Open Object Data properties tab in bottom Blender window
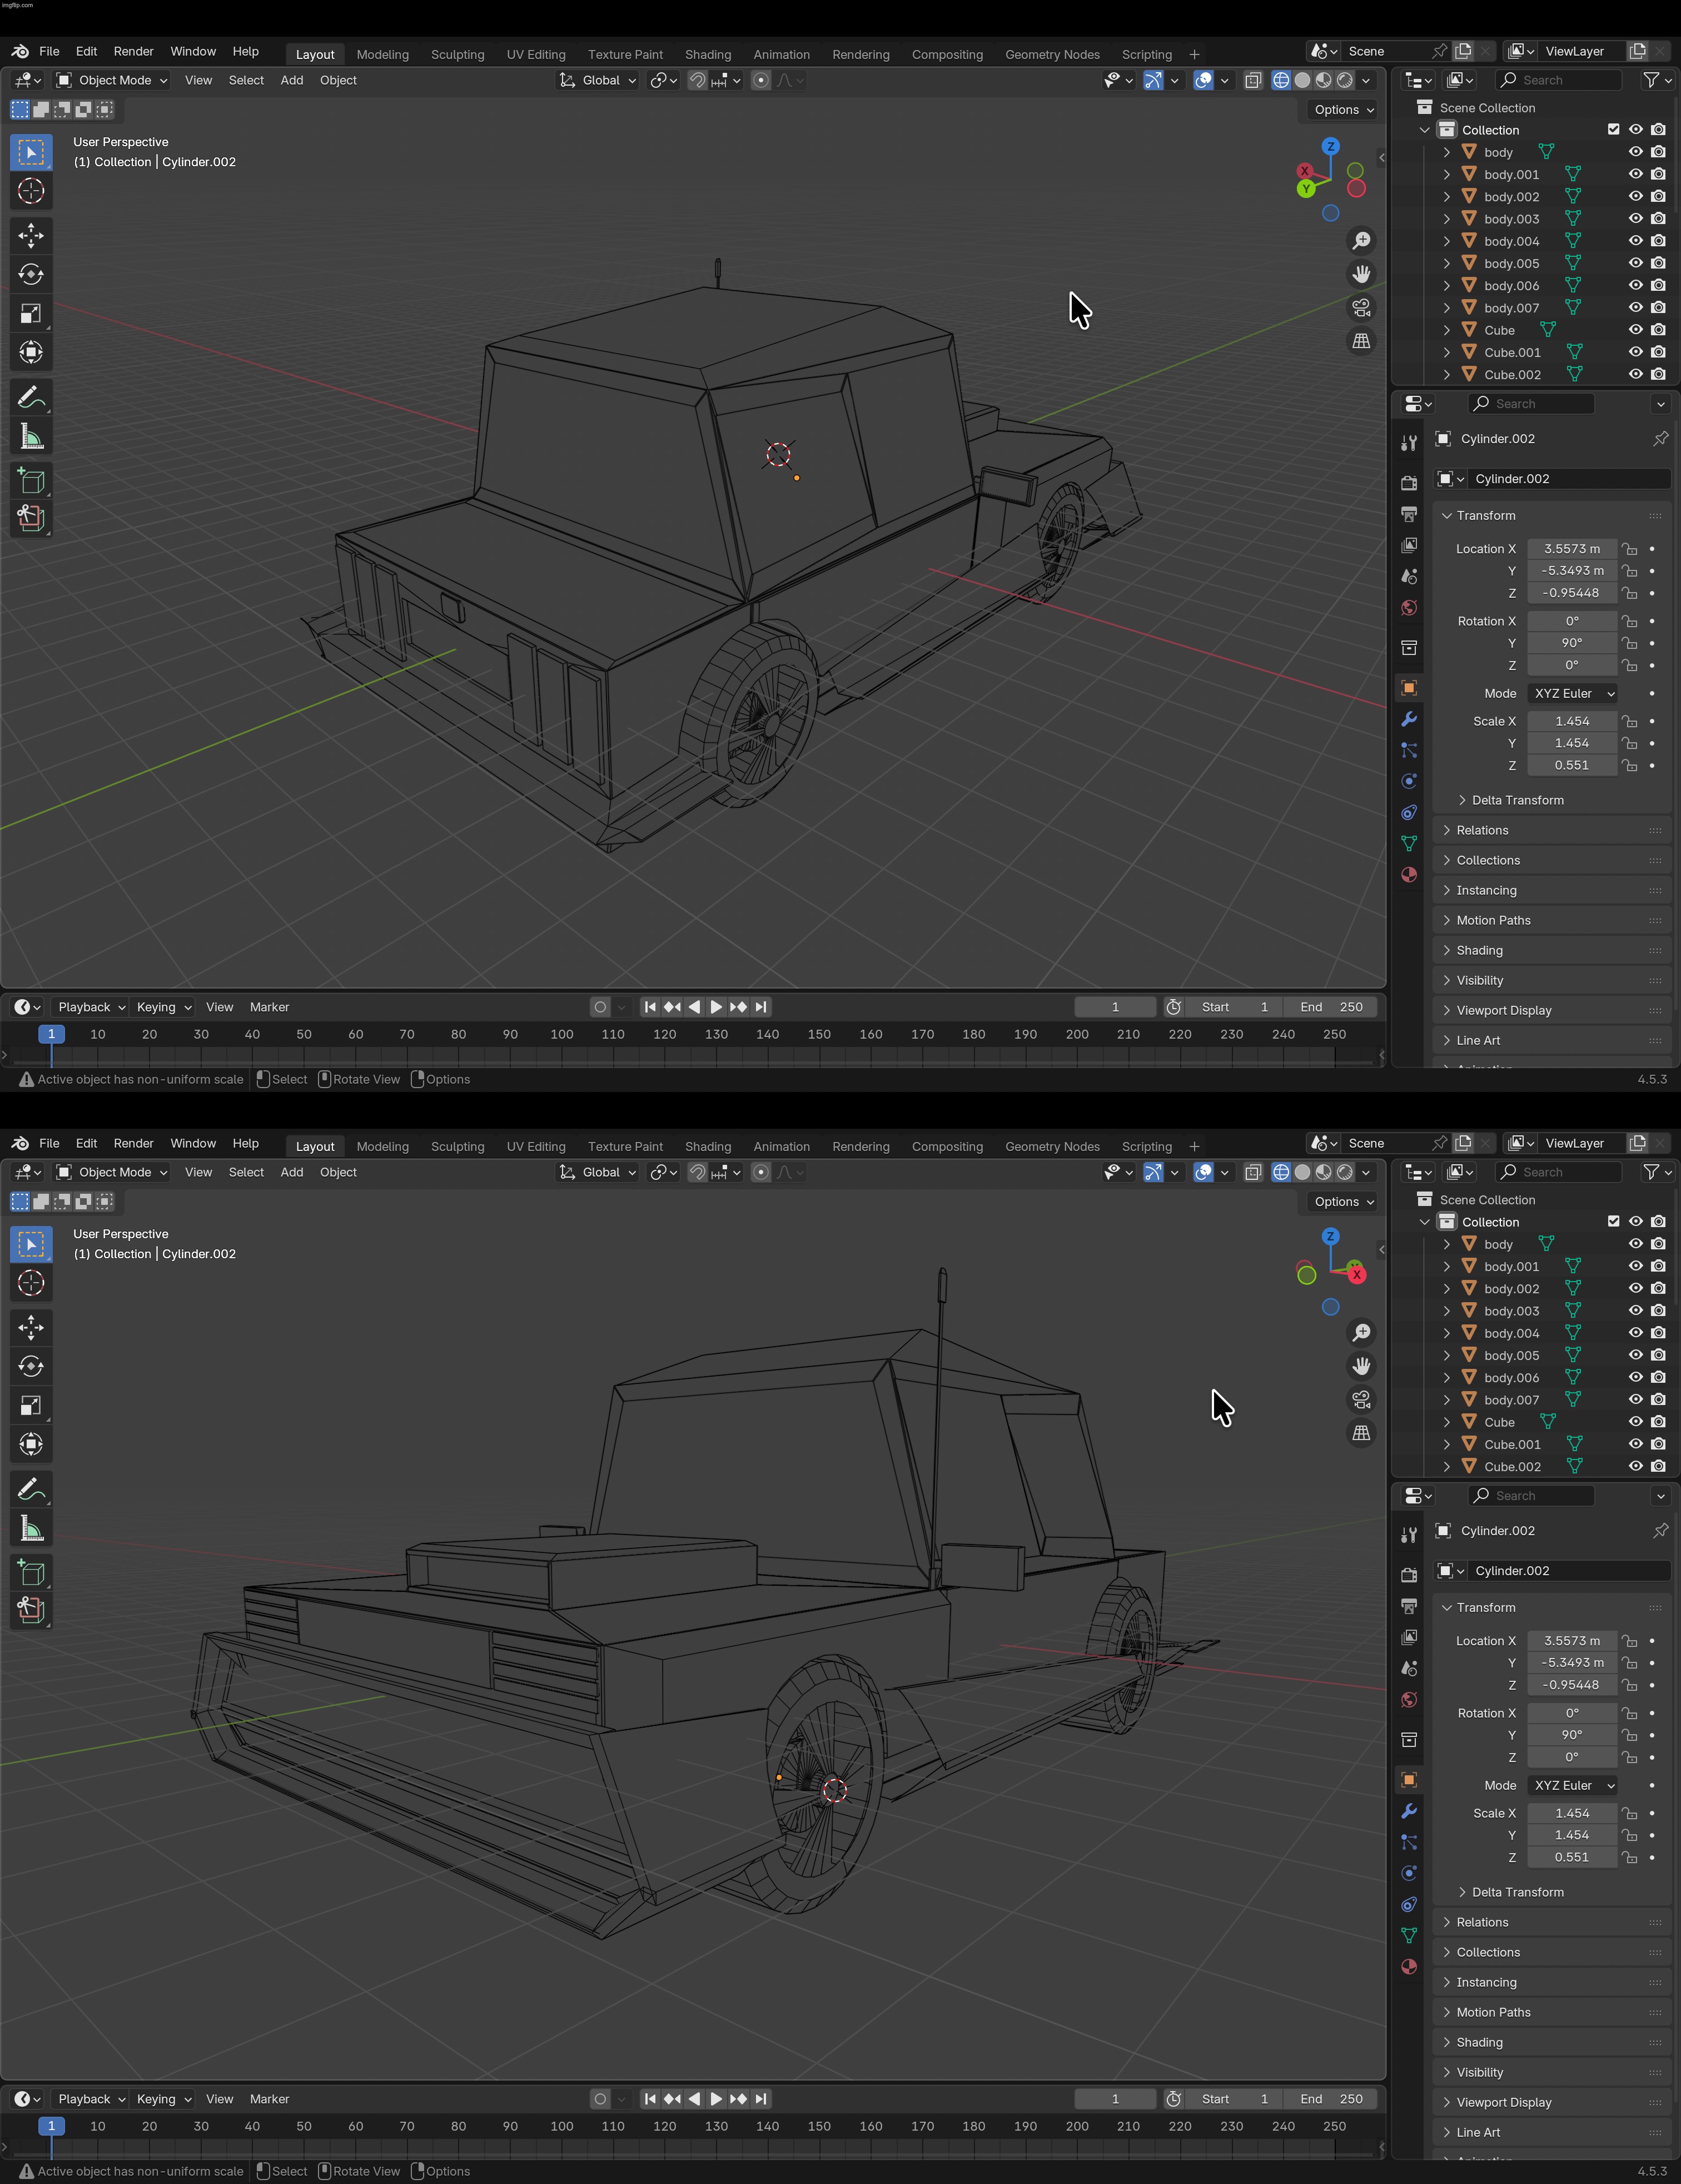This screenshot has width=1681, height=2184. [x=1409, y=1935]
